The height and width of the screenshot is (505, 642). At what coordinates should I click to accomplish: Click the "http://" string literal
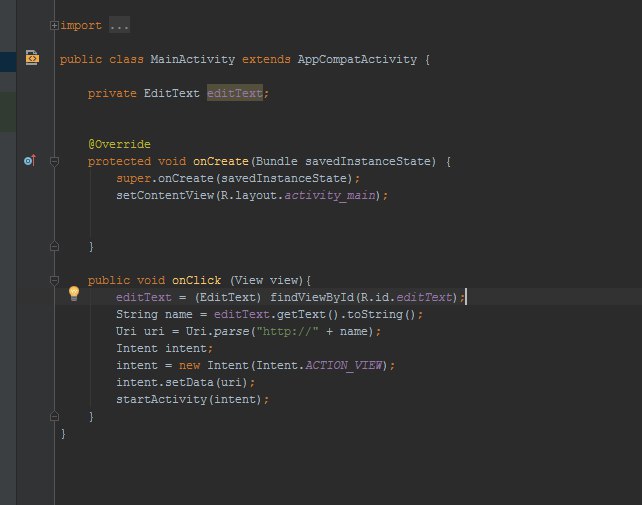coord(287,331)
